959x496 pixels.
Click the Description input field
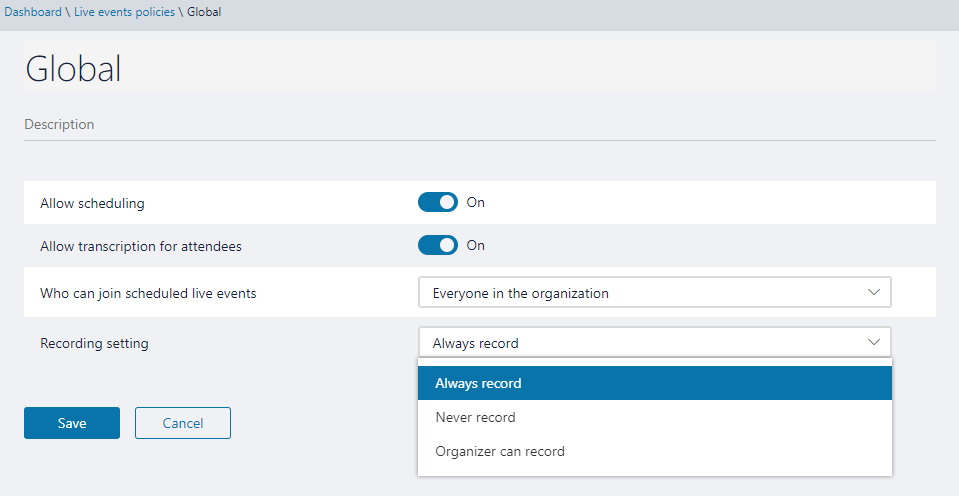tap(480, 125)
